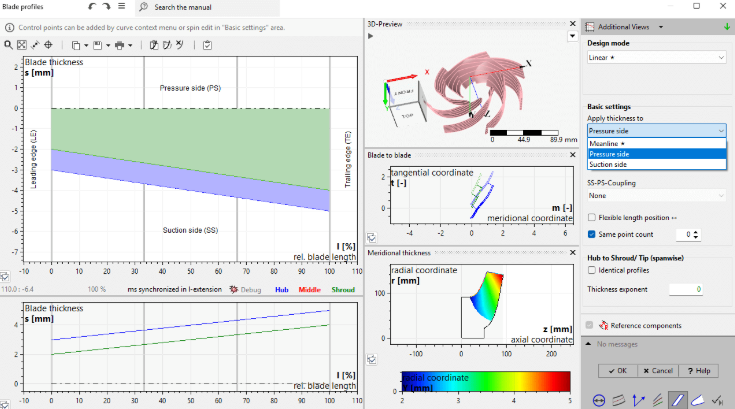The width and height of the screenshot is (735, 409).
Task: Click the Hub span label
Action: [282, 290]
